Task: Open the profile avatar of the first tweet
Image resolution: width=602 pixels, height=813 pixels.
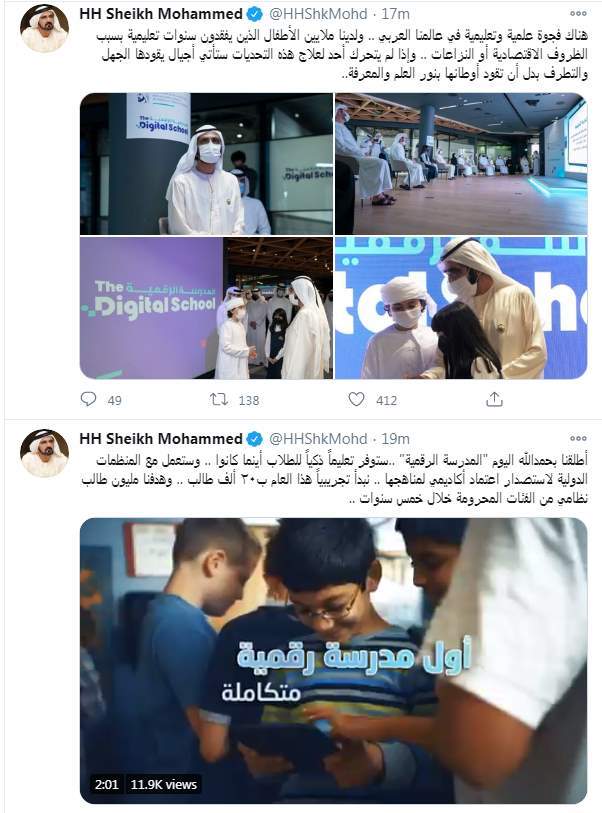Action: coord(45,29)
